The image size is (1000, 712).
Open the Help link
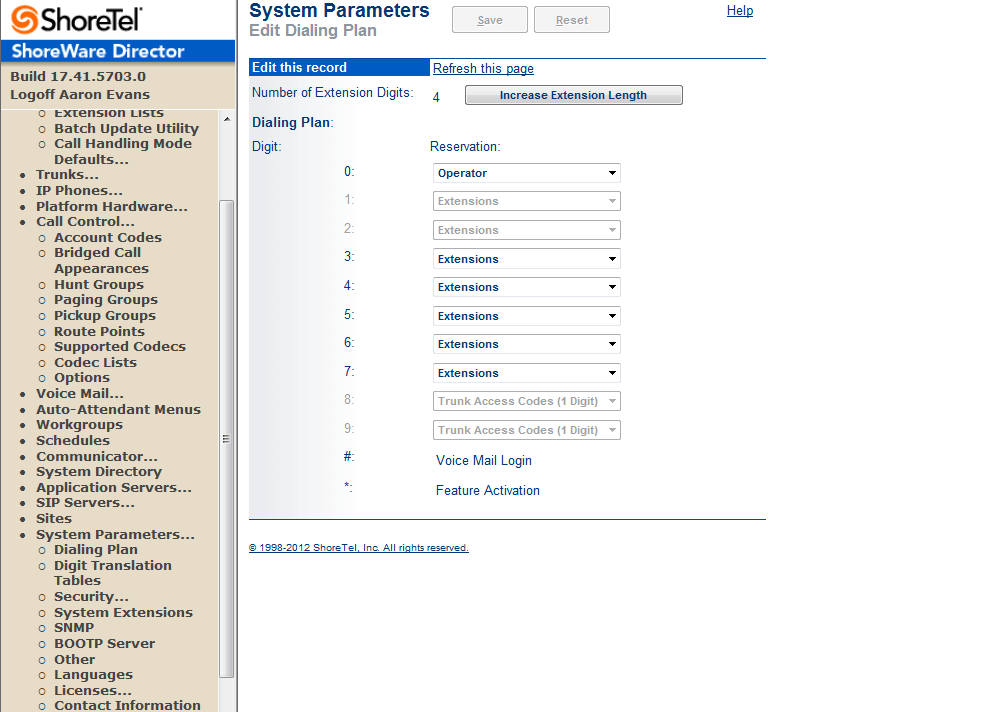740,11
